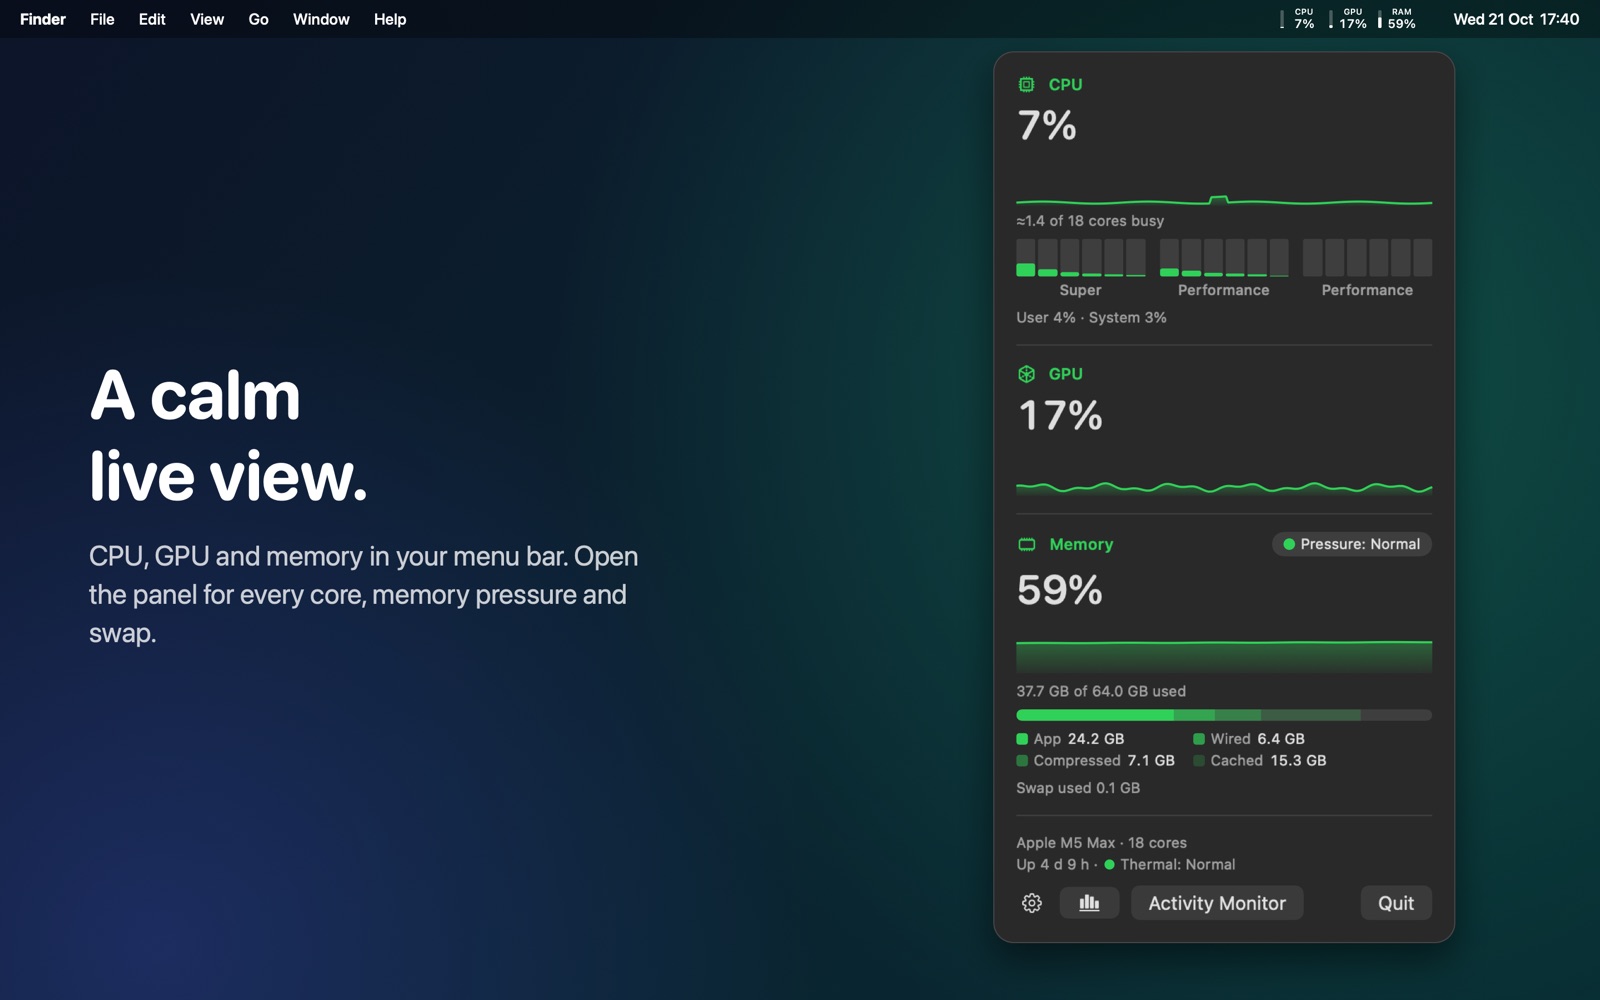Screen dimensions: 1600x1000
Task: Click CPU 7% indicator in menu bar
Action: pyautogui.click(x=1298, y=19)
